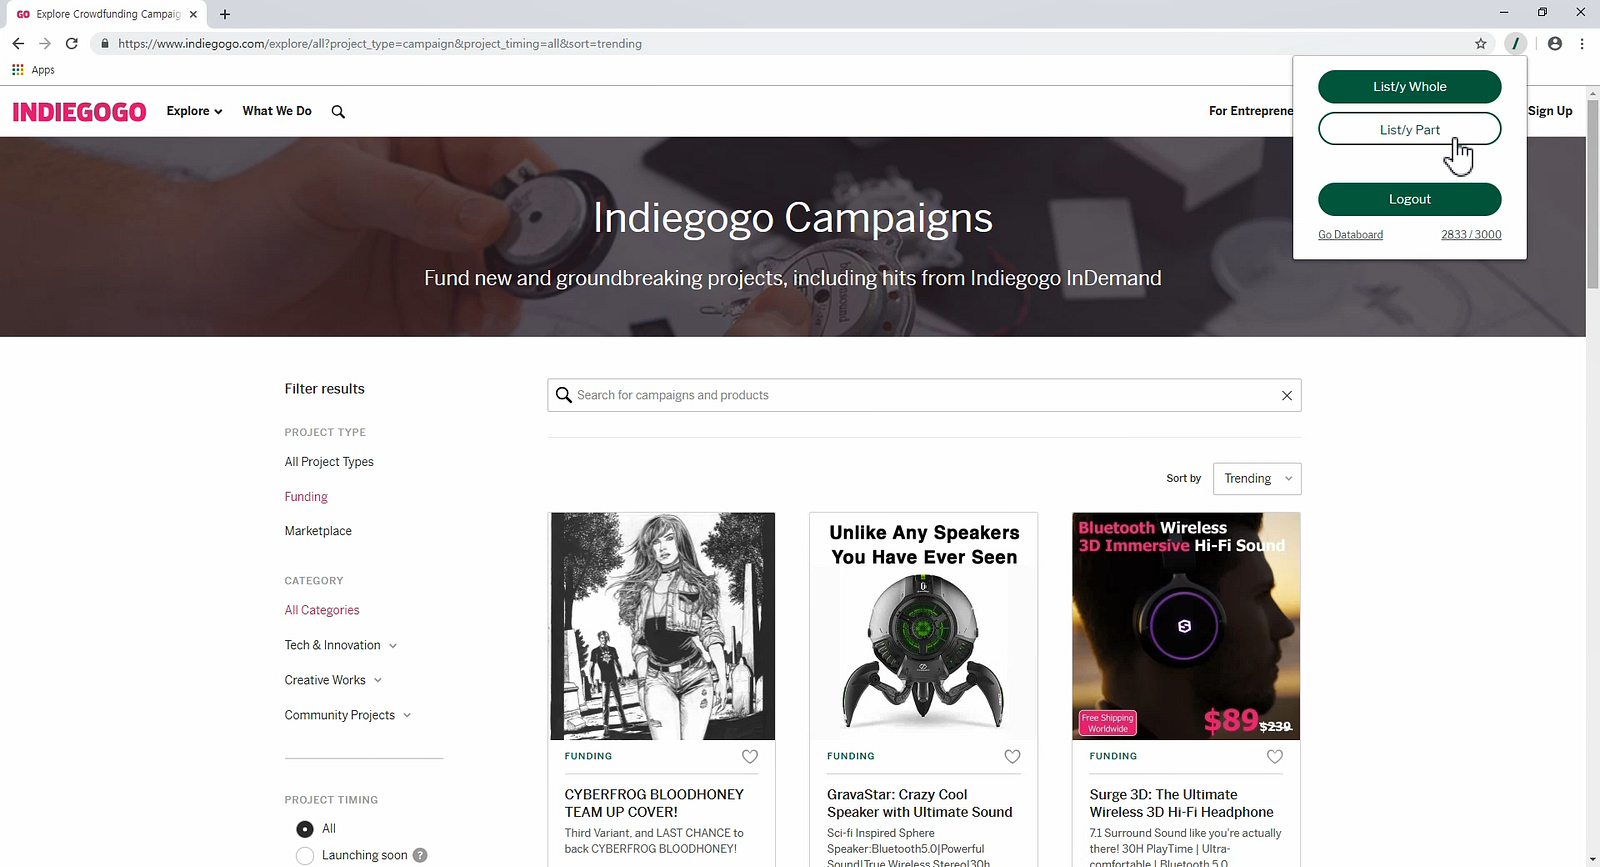Click the browser back arrow
Viewport: 1600px width, 867px height.
(18, 43)
